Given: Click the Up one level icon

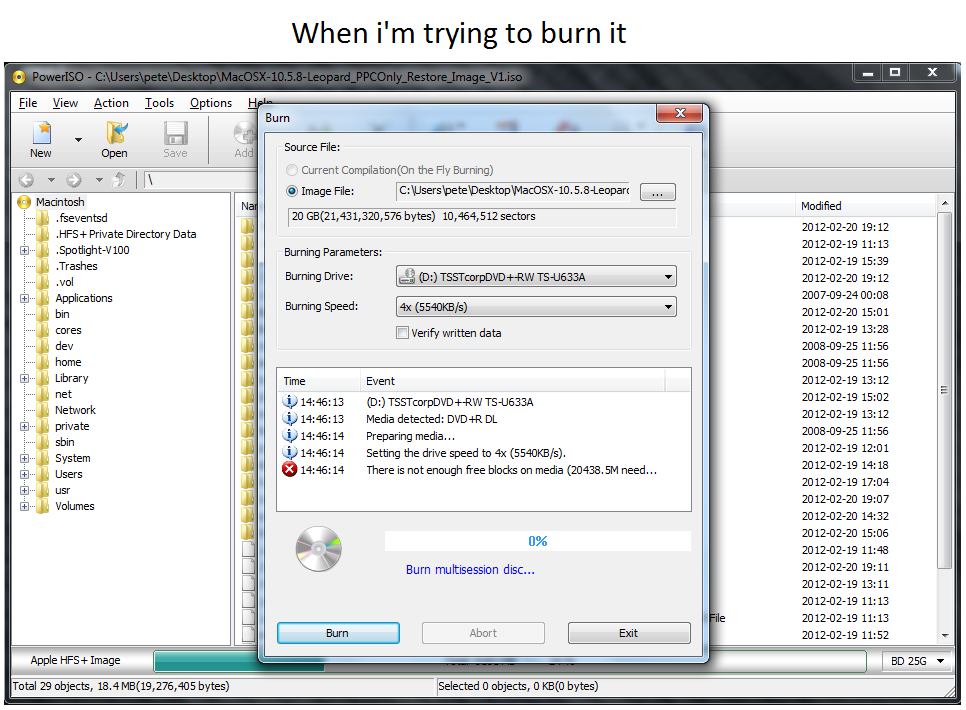Looking at the screenshot, I should 119,179.
